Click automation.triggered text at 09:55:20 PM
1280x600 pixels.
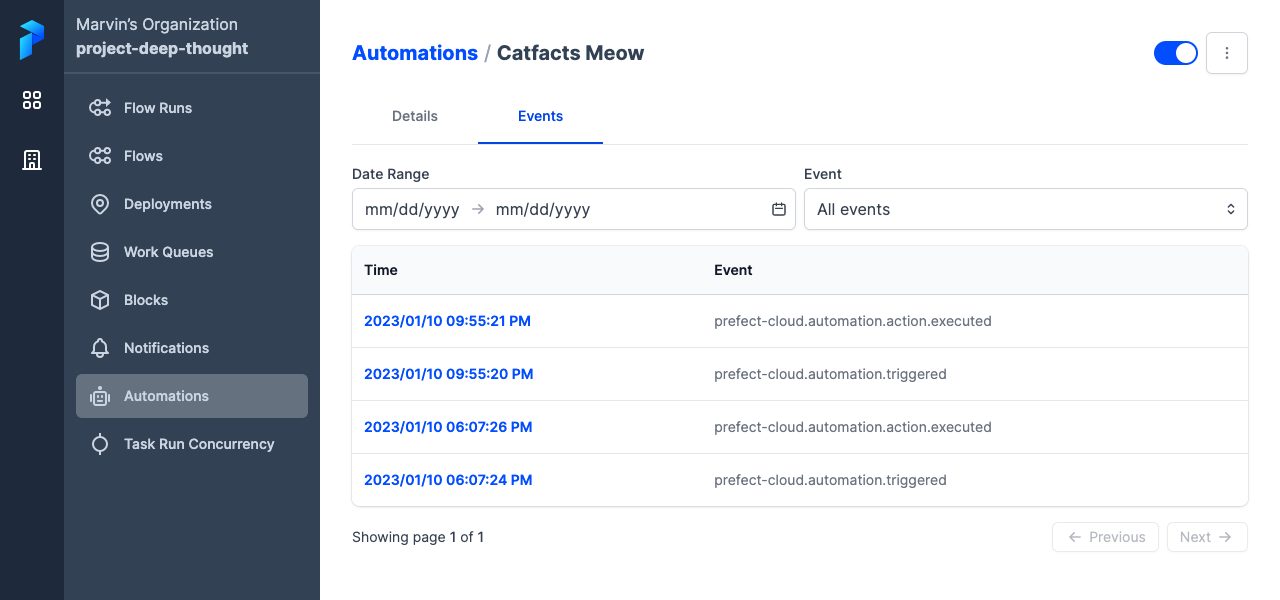click(x=830, y=374)
